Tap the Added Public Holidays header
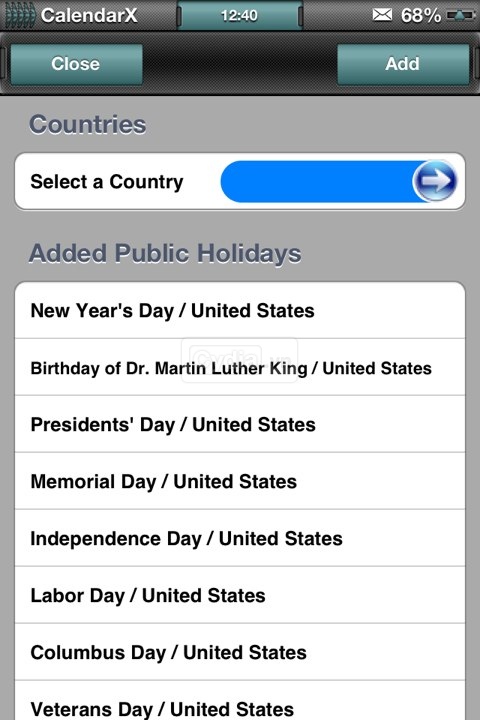The height and width of the screenshot is (720, 480). pyautogui.click(x=165, y=253)
